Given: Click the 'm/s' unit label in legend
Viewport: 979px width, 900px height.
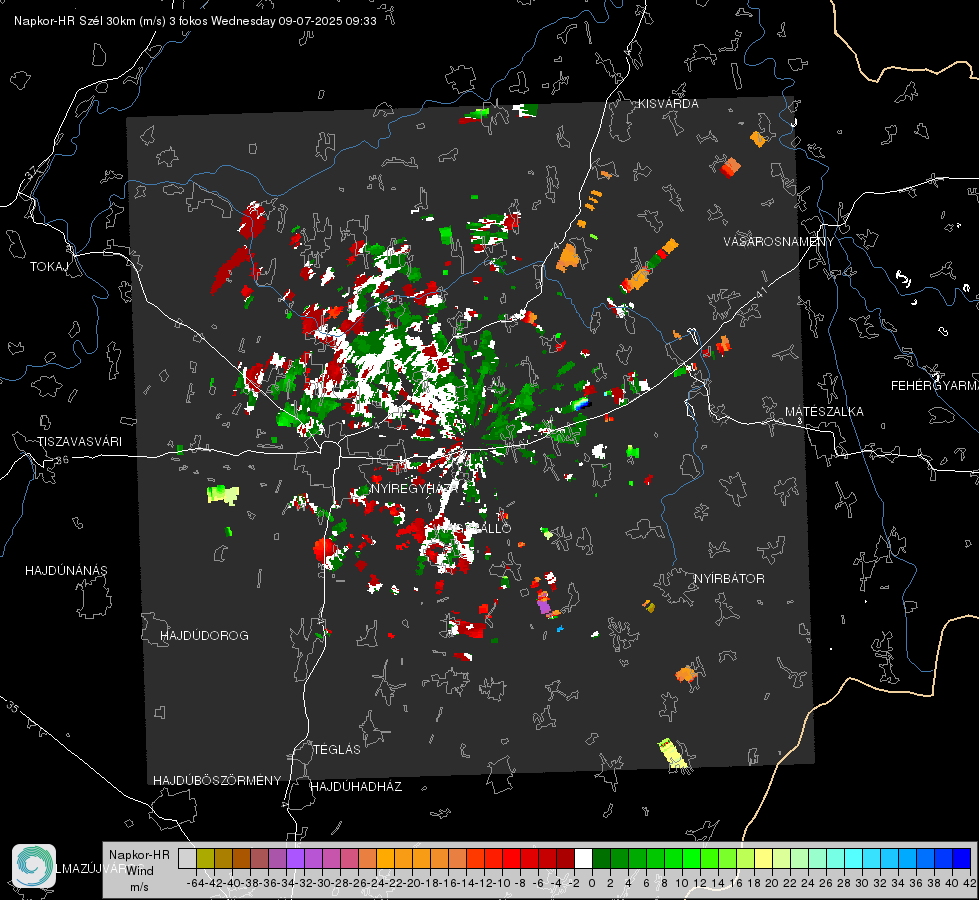Looking at the screenshot, I should point(140,887).
